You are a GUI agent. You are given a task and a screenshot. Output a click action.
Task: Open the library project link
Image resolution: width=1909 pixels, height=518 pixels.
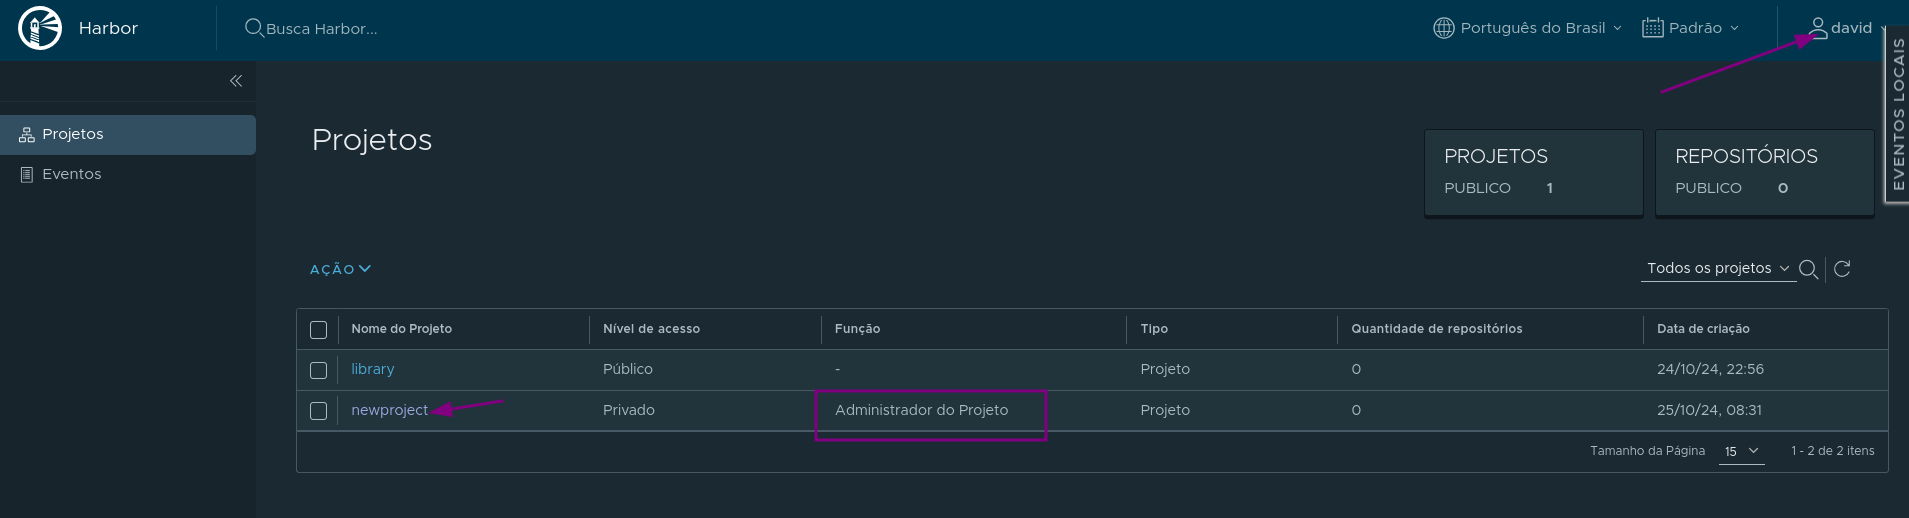tap(373, 369)
